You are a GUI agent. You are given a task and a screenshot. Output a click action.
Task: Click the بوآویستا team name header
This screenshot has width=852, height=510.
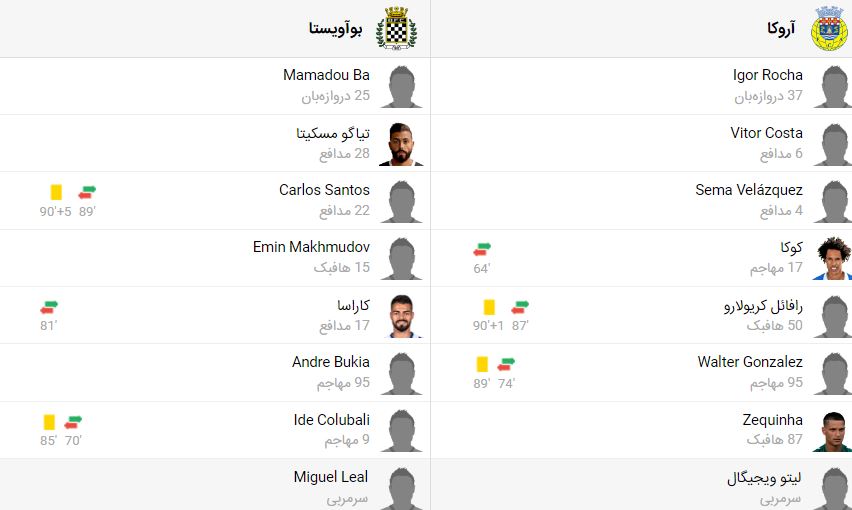[x=336, y=29]
